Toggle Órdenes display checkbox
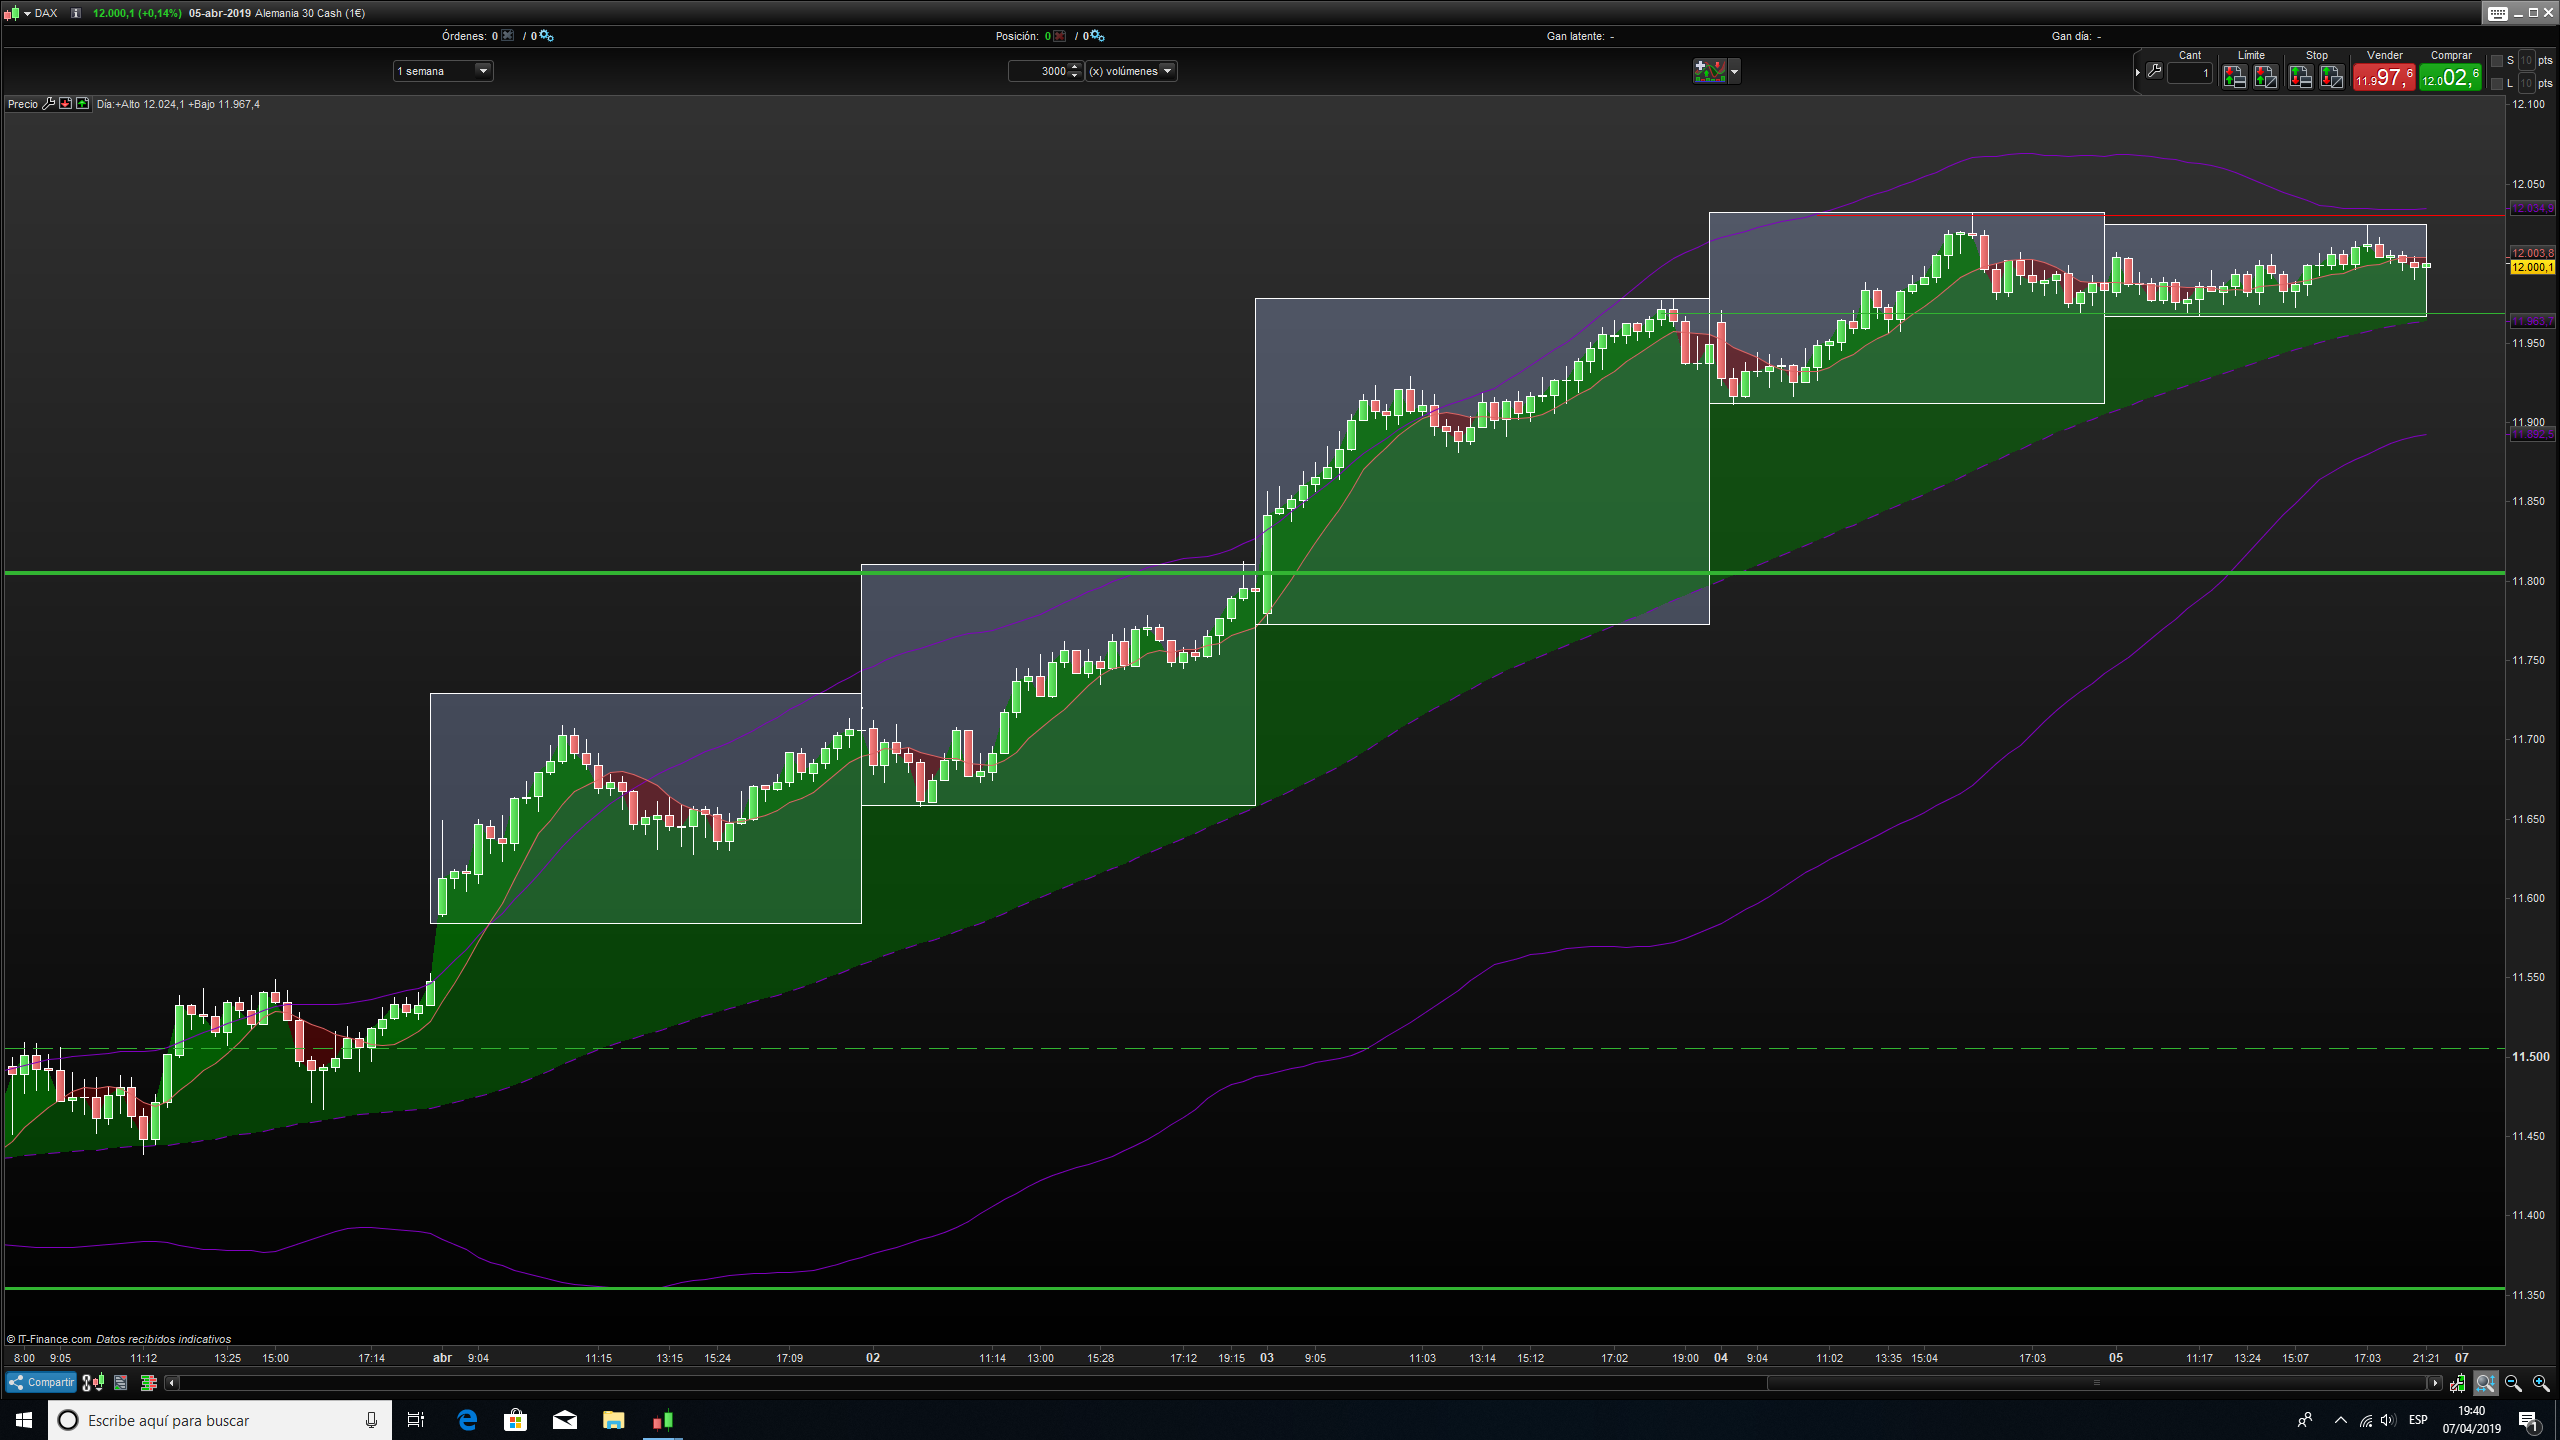The height and width of the screenshot is (1440, 2560). pyautogui.click(x=508, y=36)
